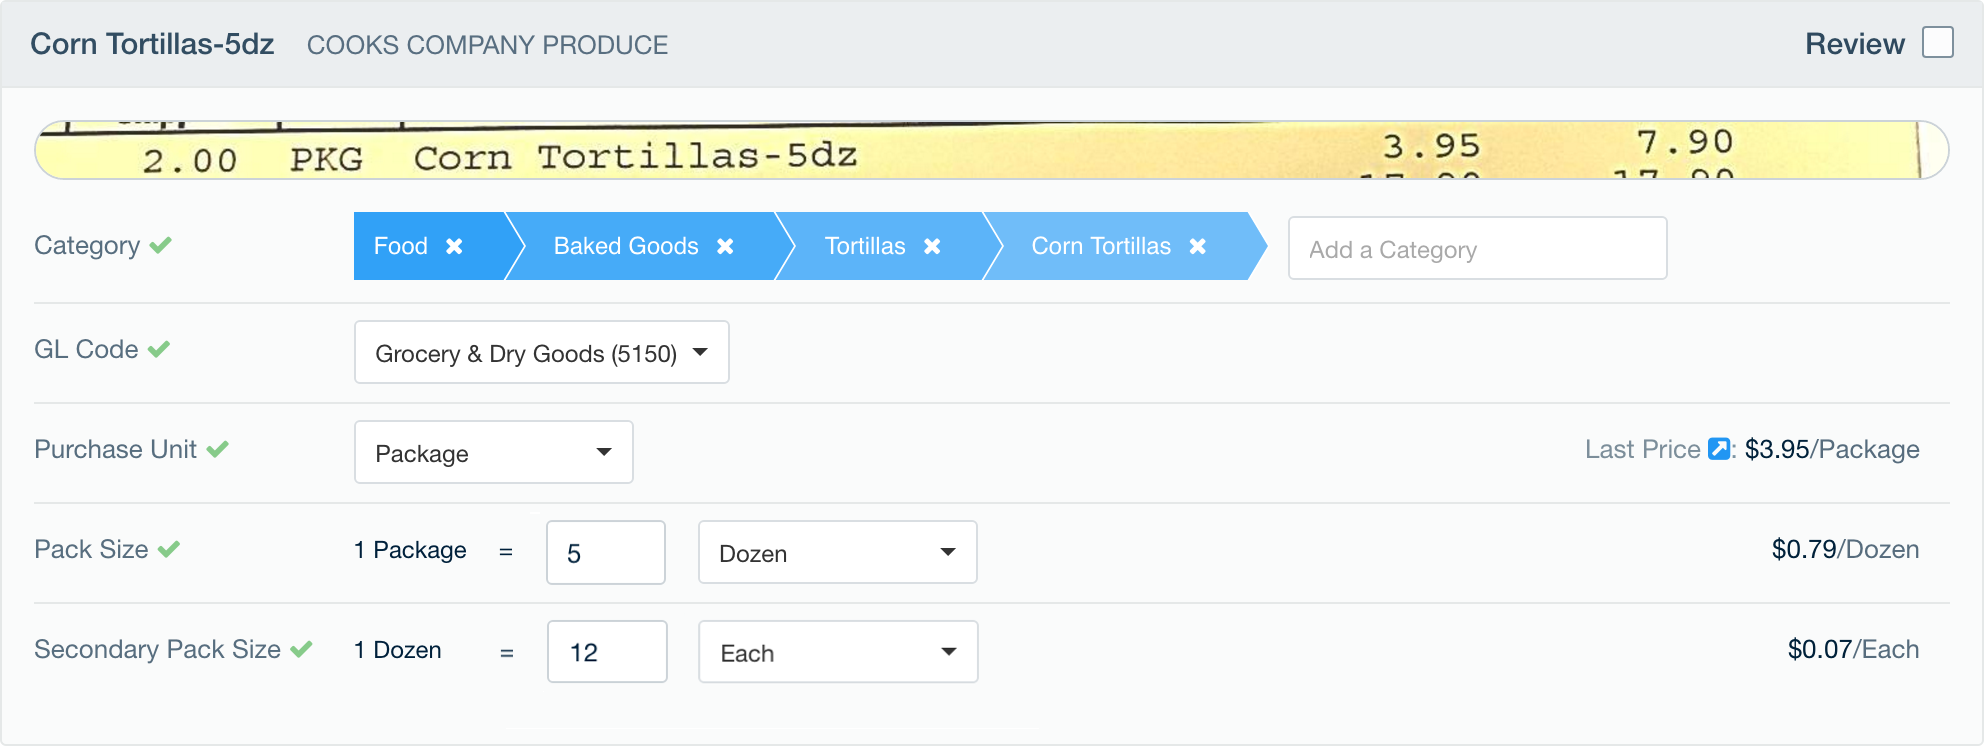
Task: Click the Pack Size quantity field
Action: (x=605, y=552)
